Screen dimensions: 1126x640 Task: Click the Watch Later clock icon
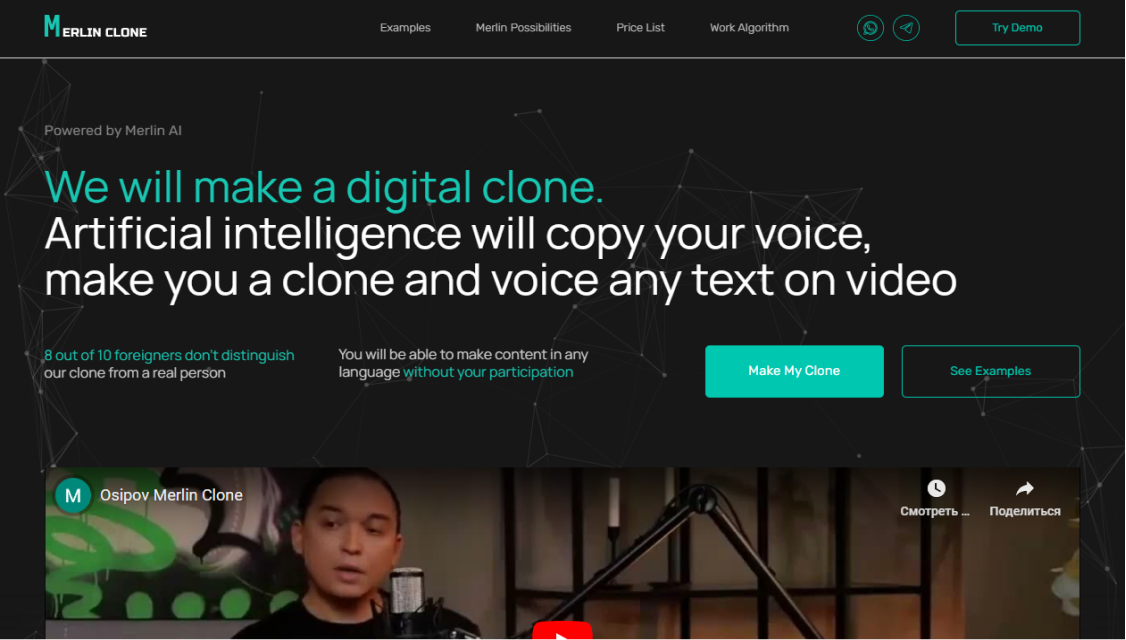(x=936, y=488)
